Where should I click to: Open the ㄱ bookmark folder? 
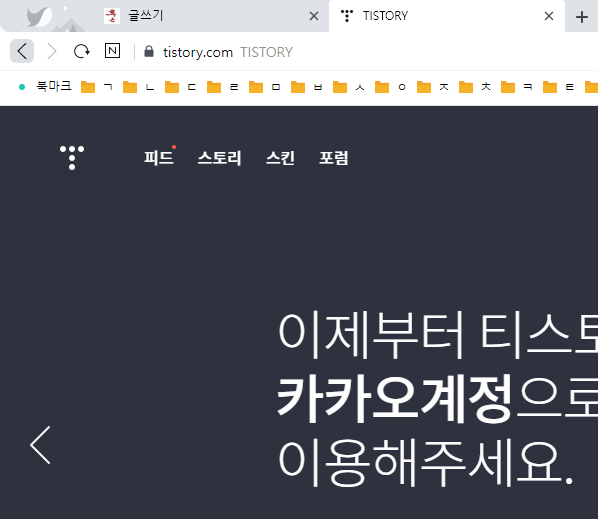[97, 87]
